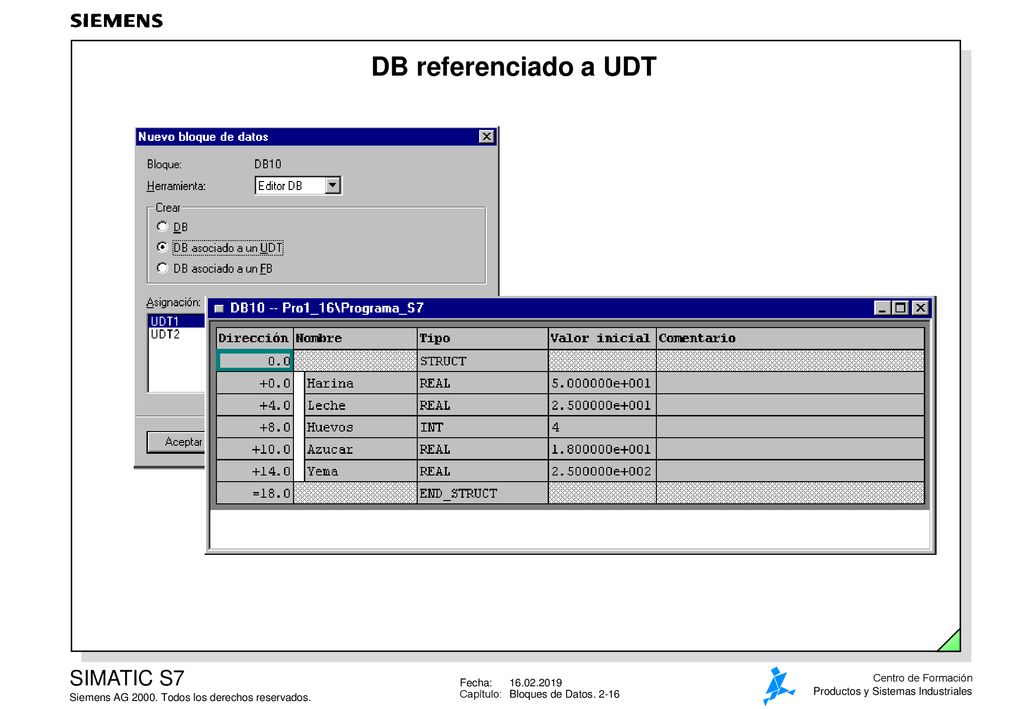Click the =18.0 address cell
The height and width of the screenshot is (709, 1024).
click(255, 494)
